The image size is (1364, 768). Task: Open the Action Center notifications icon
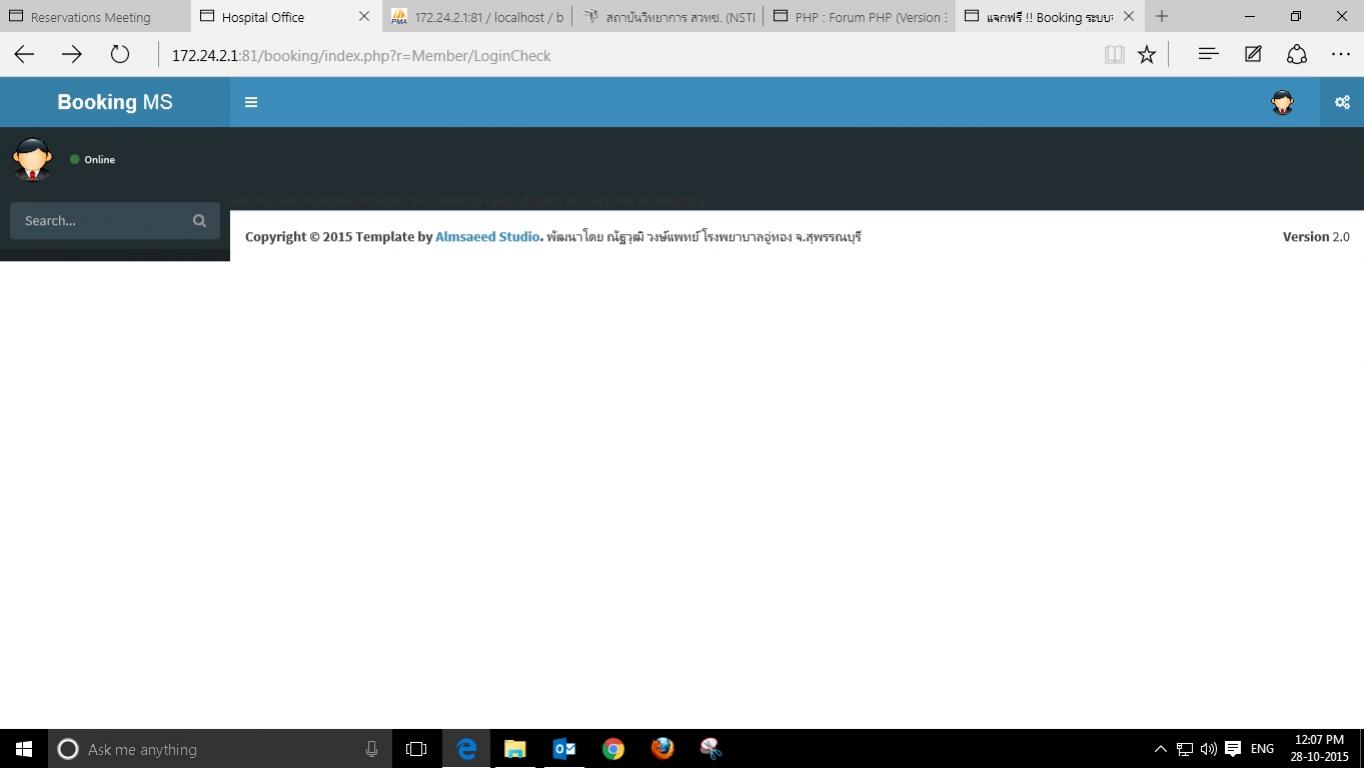point(1233,749)
